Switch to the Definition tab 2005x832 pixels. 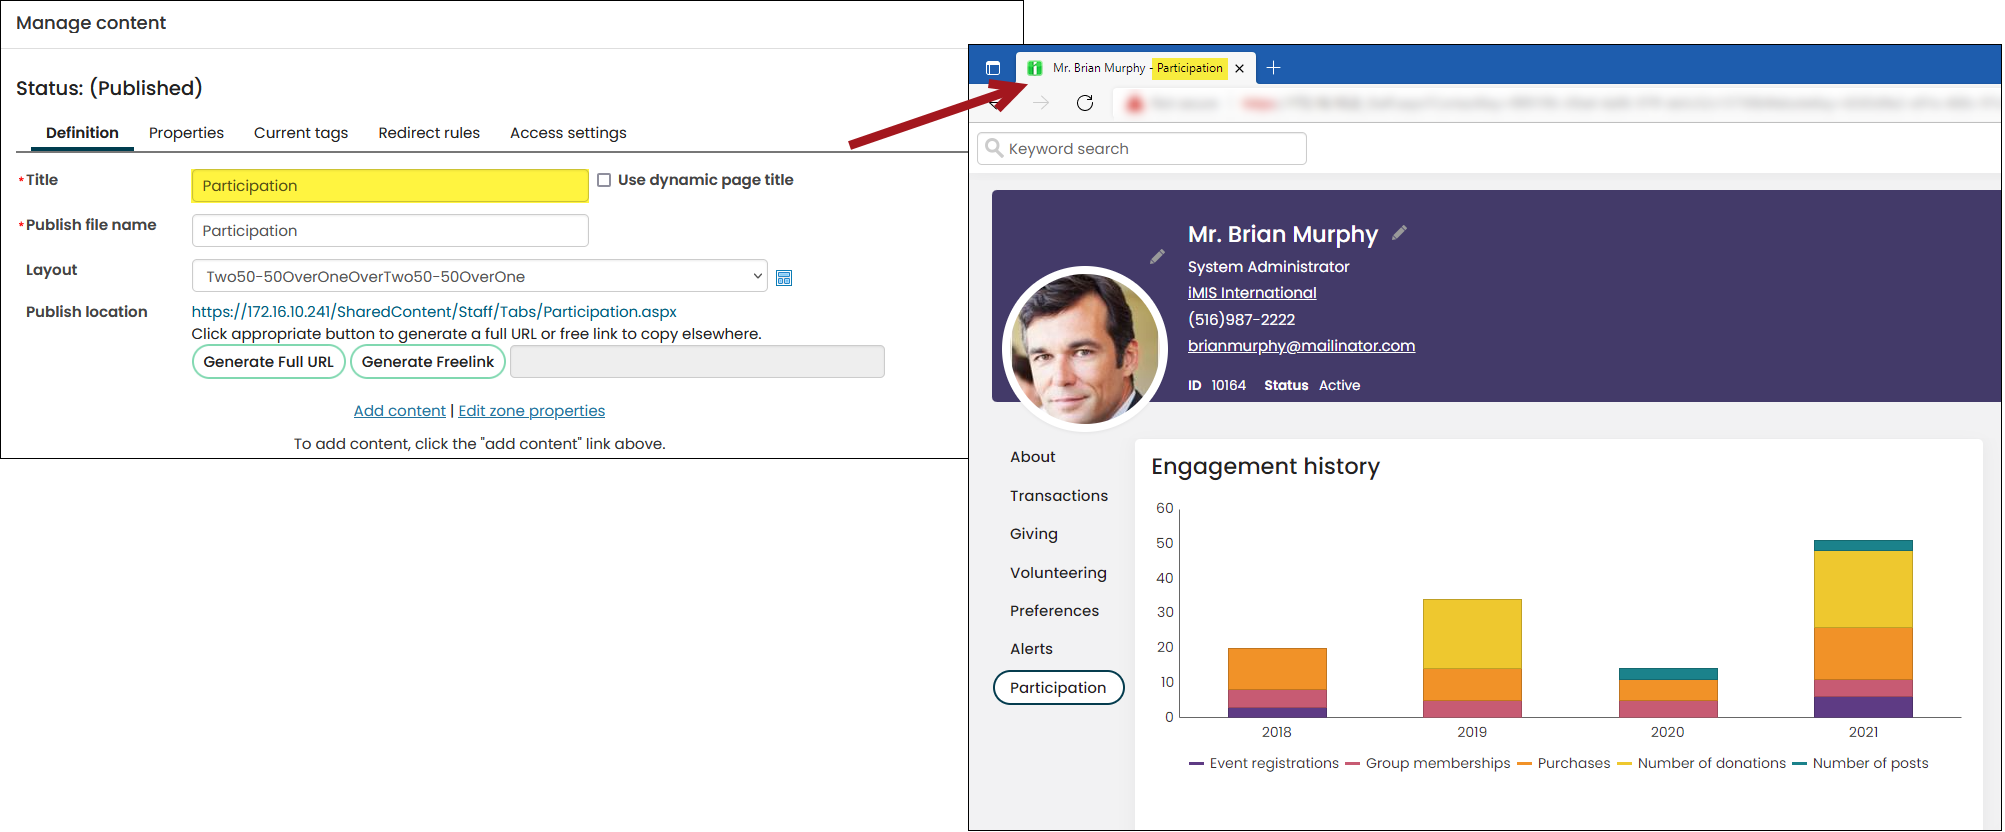click(x=82, y=133)
